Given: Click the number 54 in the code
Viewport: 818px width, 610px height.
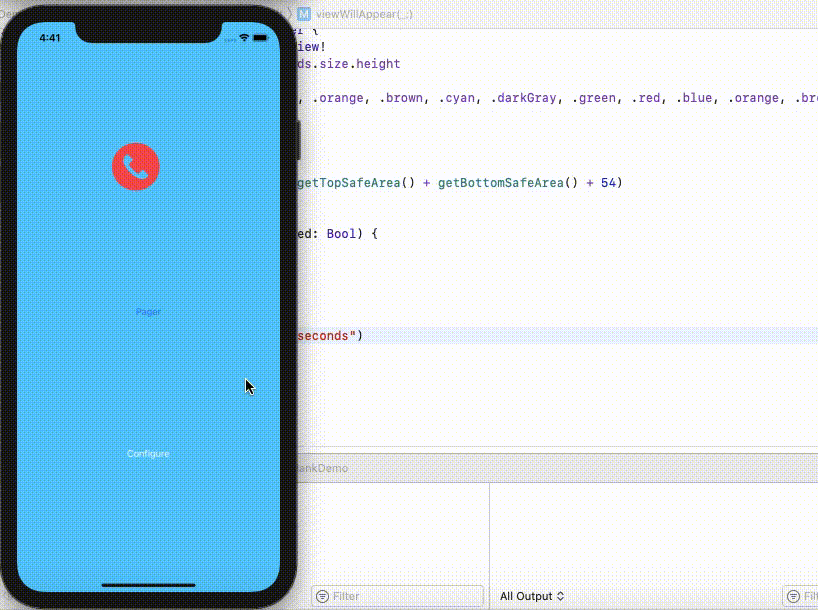Looking at the screenshot, I should coord(608,183).
